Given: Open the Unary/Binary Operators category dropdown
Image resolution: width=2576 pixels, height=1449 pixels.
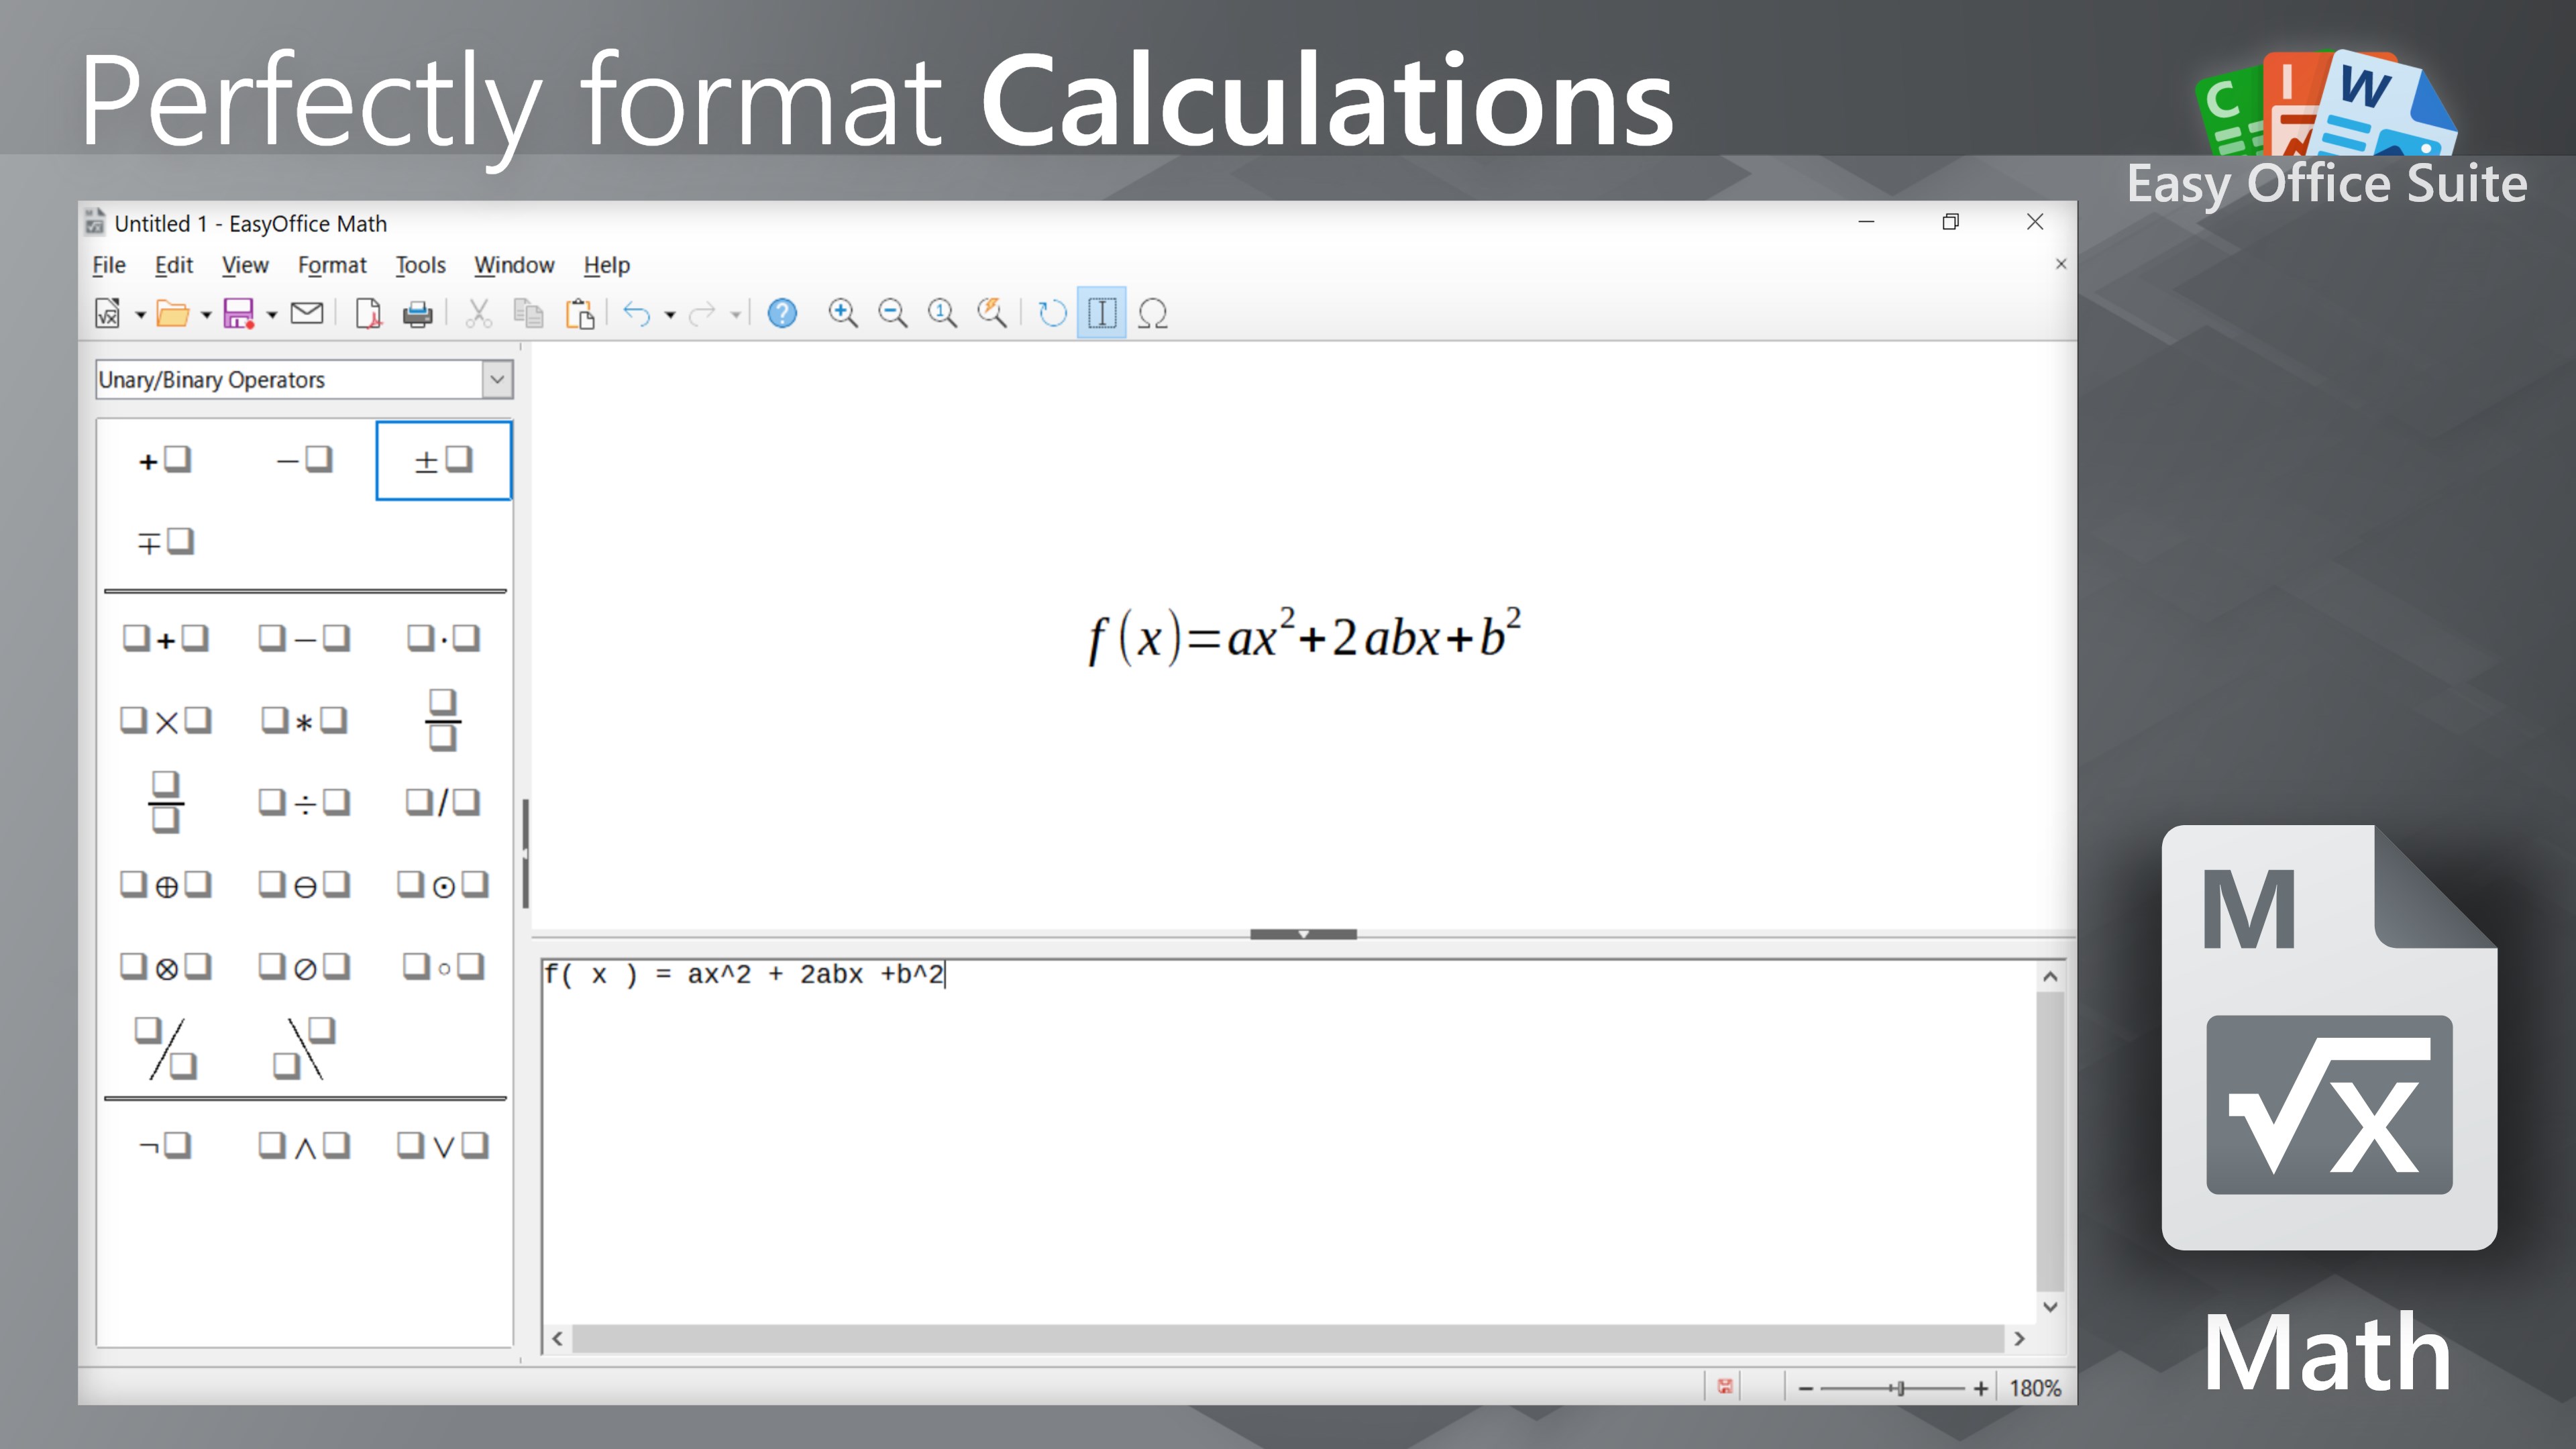Looking at the screenshot, I should click(497, 379).
